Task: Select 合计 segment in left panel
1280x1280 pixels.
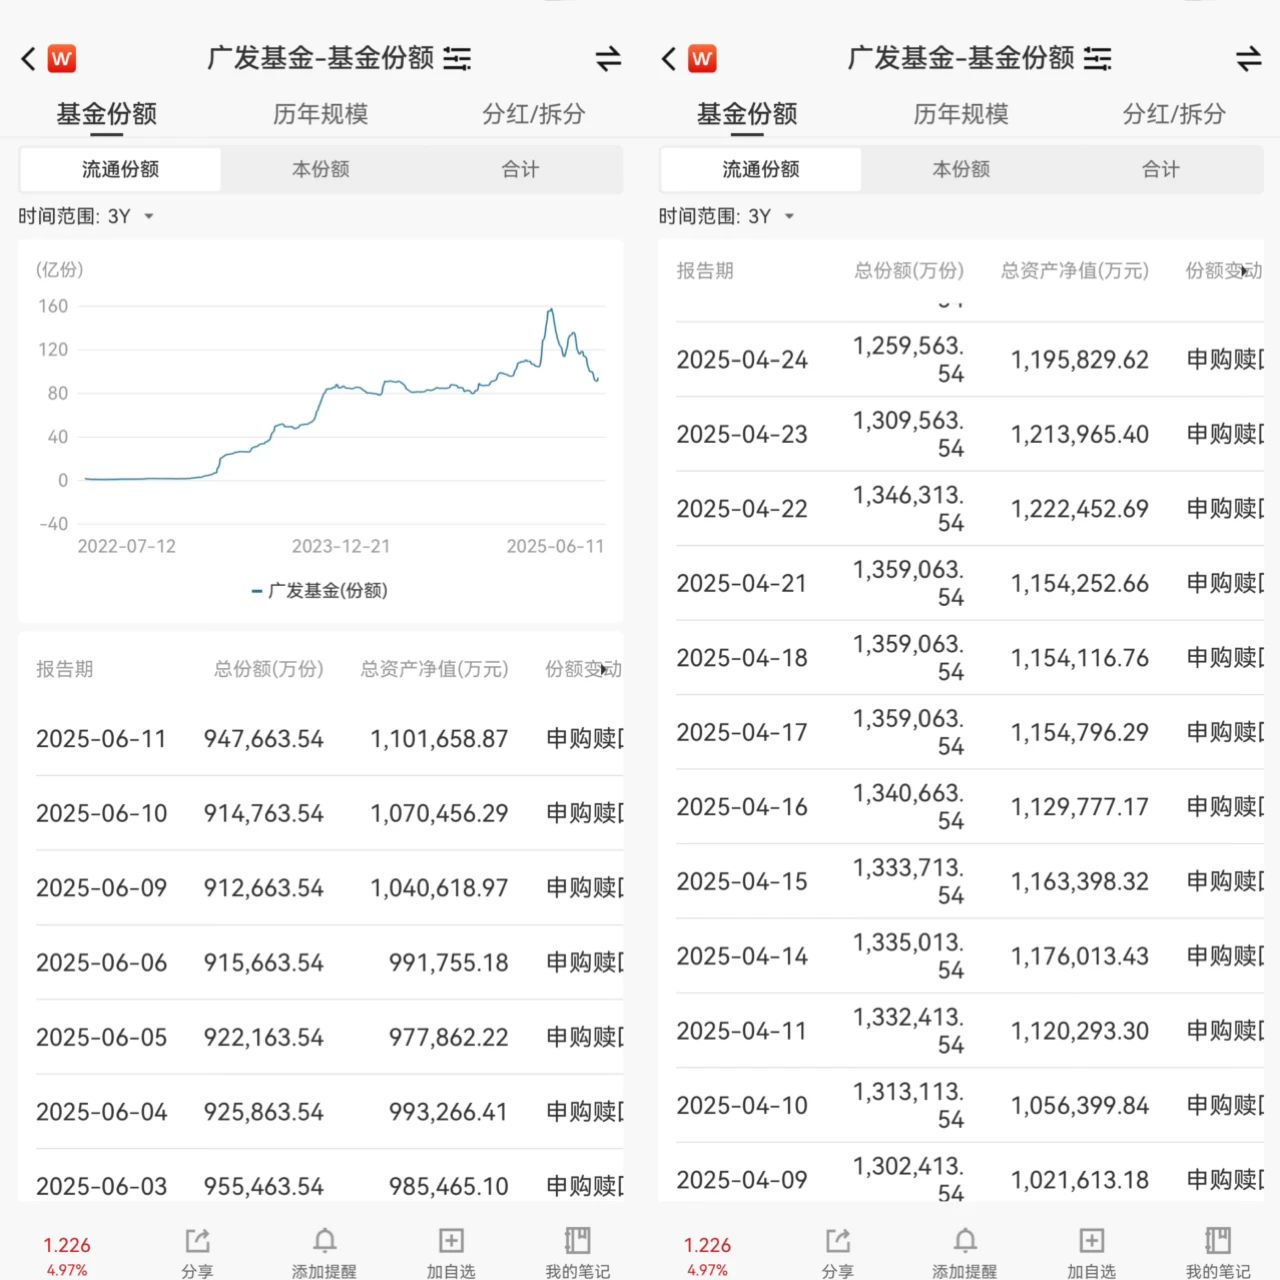Action: pos(520,170)
